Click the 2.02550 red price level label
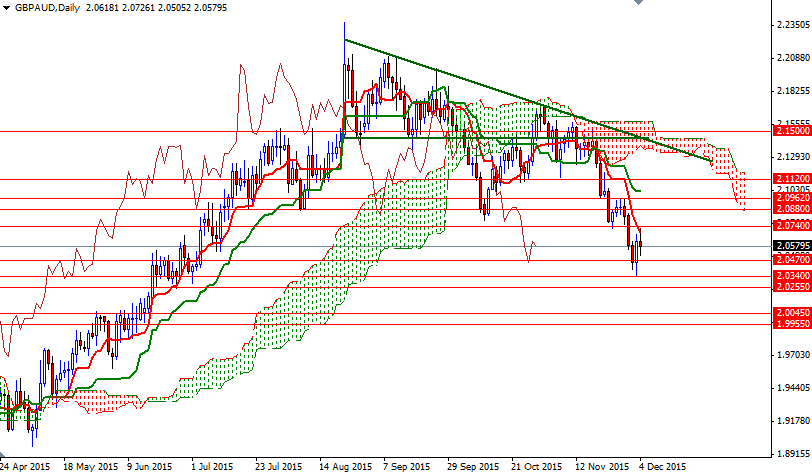812x474 pixels. click(792, 287)
